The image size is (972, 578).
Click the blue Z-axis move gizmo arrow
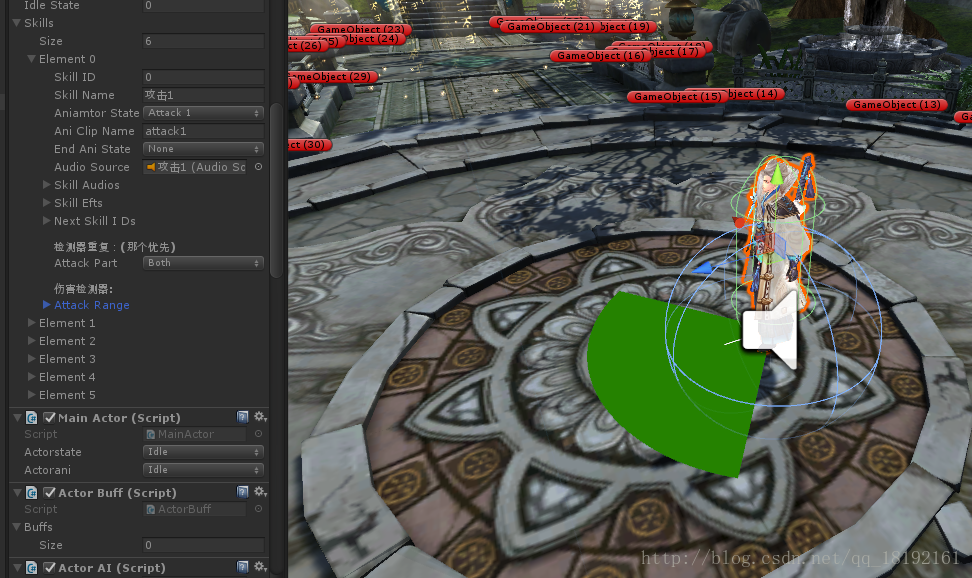pyautogui.click(x=702, y=268)
